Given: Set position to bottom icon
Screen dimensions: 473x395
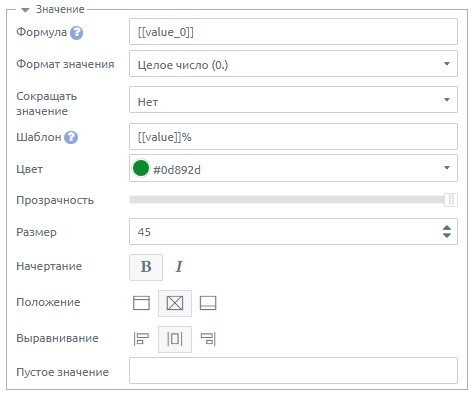Looking at the screenshot, I should (208, 303).
